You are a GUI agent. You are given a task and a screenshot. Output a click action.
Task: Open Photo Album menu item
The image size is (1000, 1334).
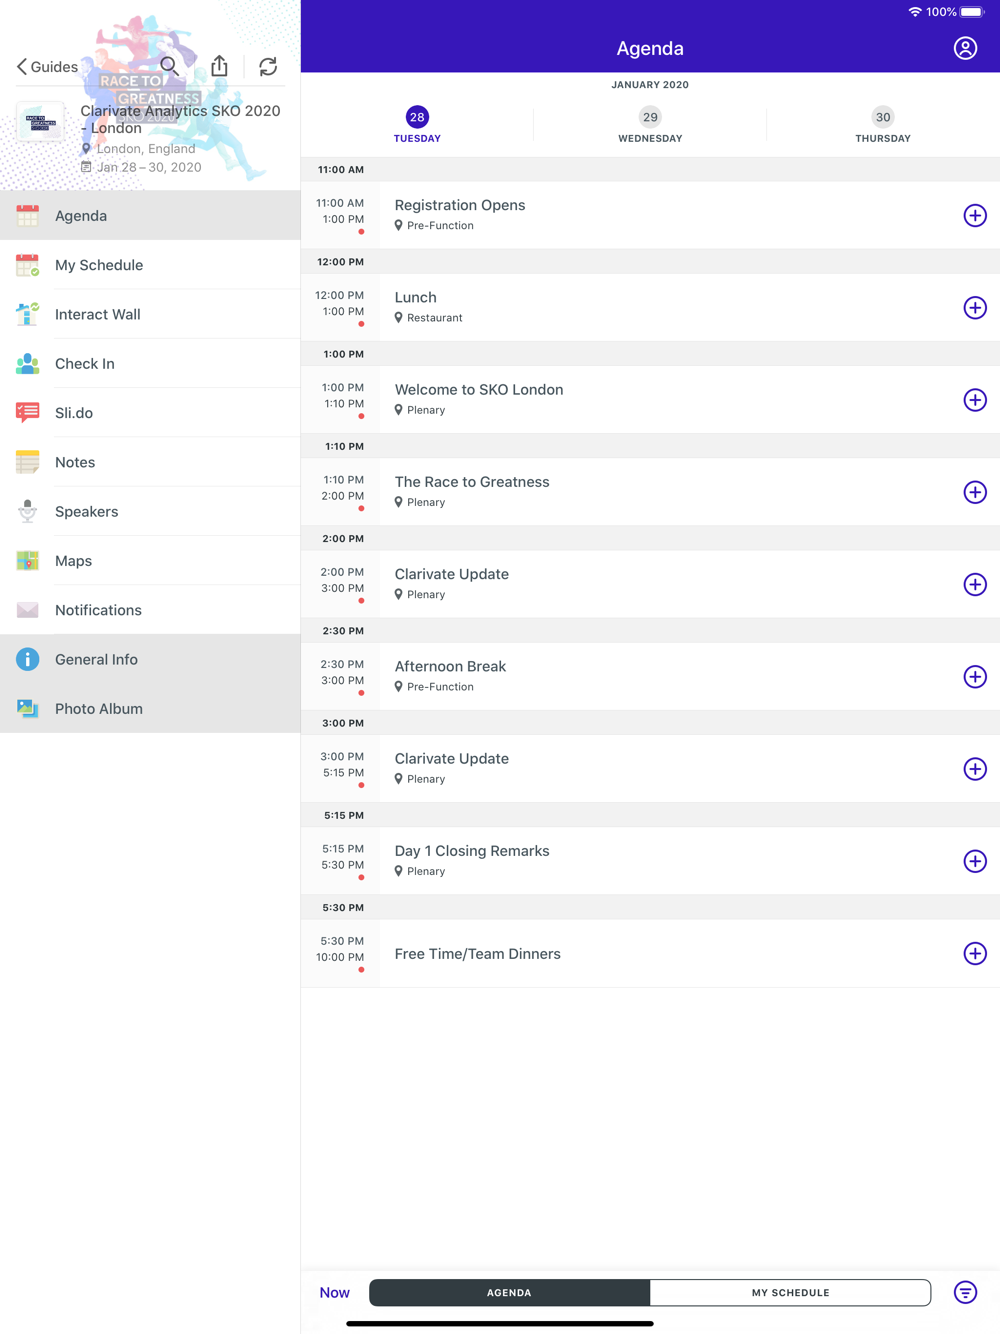(150, 709)
